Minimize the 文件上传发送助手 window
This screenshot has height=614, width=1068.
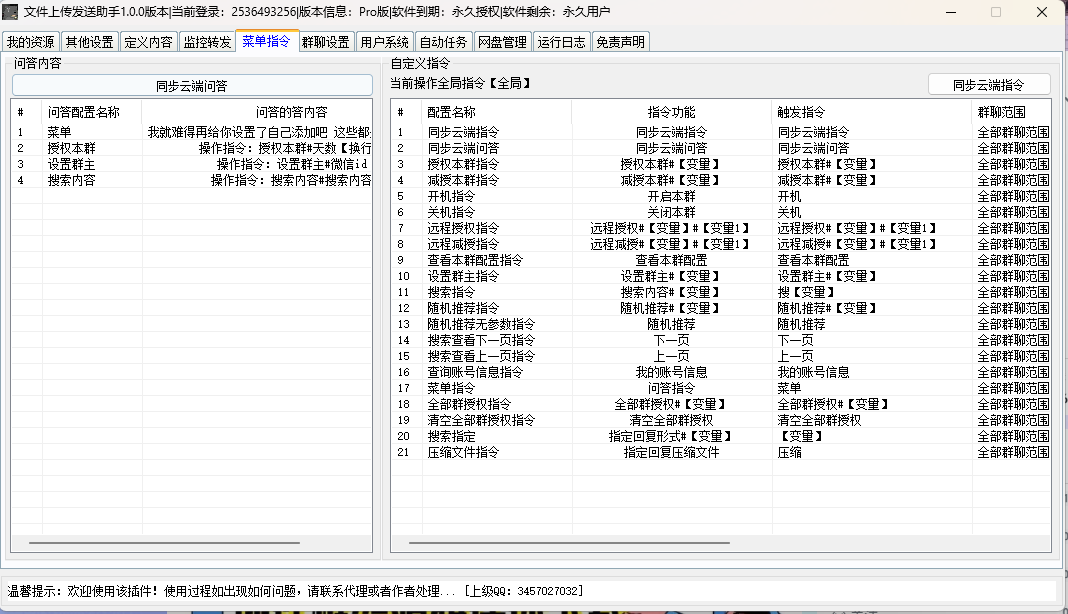(949, 12)
